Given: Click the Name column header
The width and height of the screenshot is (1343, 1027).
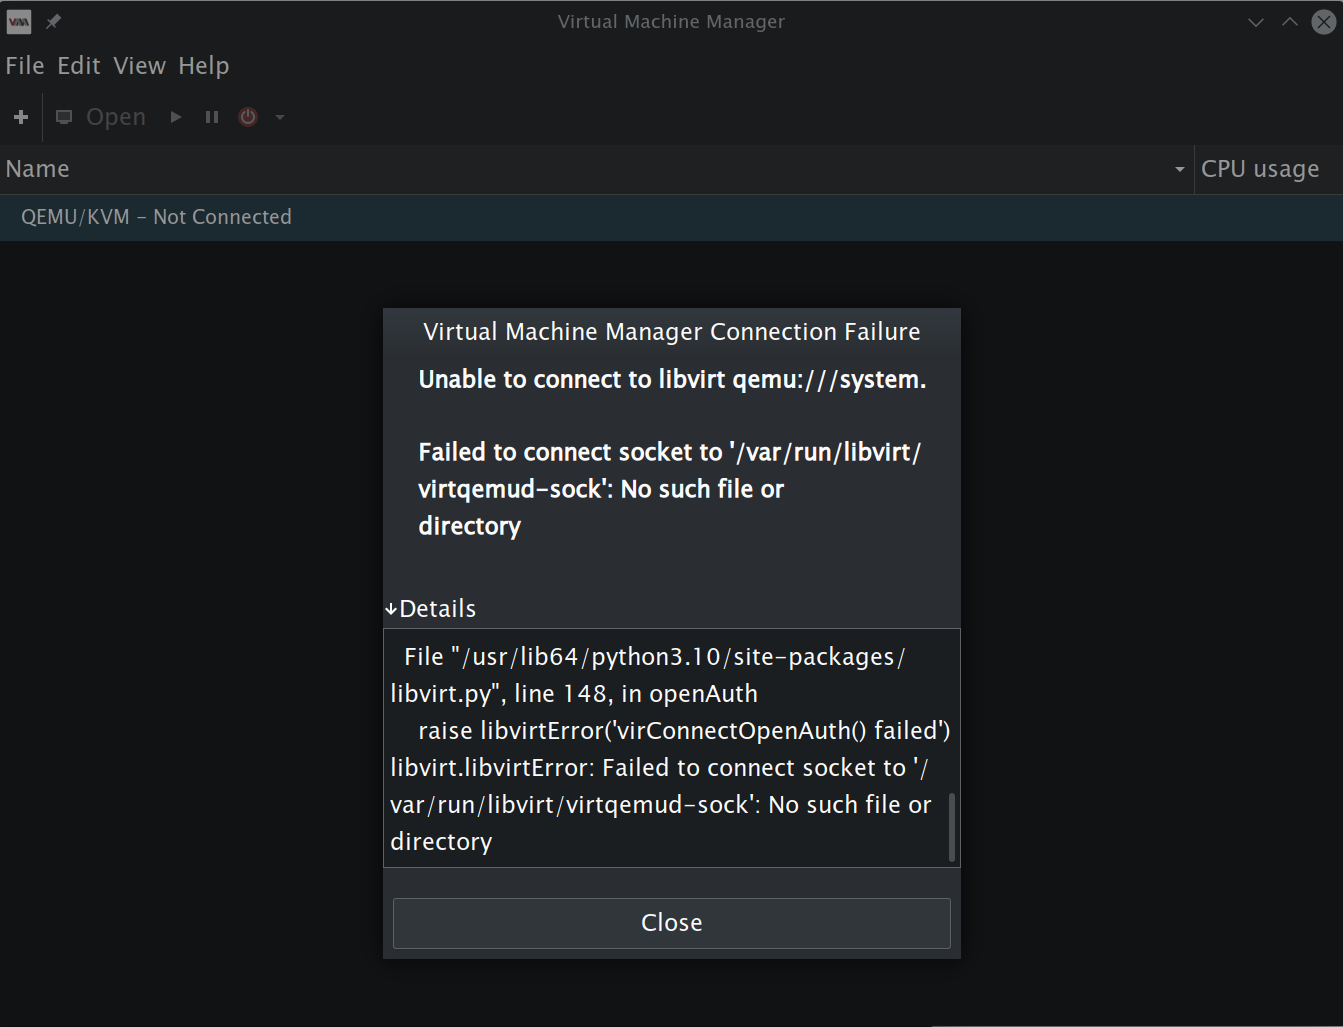Looking at the screenshot, I should pos(597,169).
